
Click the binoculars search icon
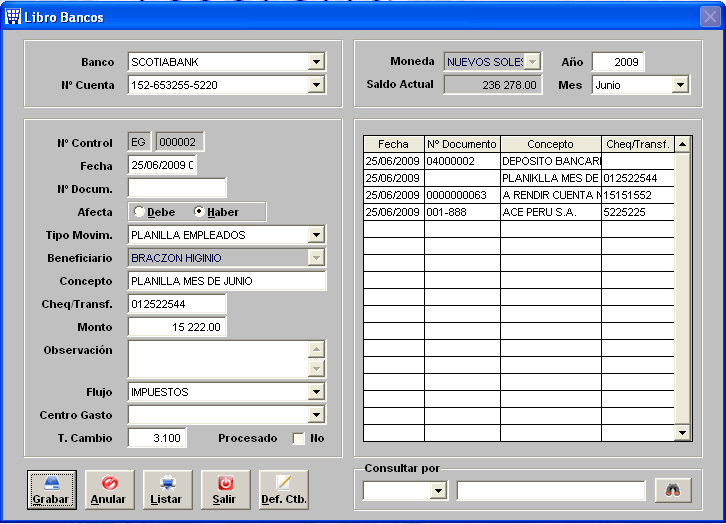(x=673, y=490)
